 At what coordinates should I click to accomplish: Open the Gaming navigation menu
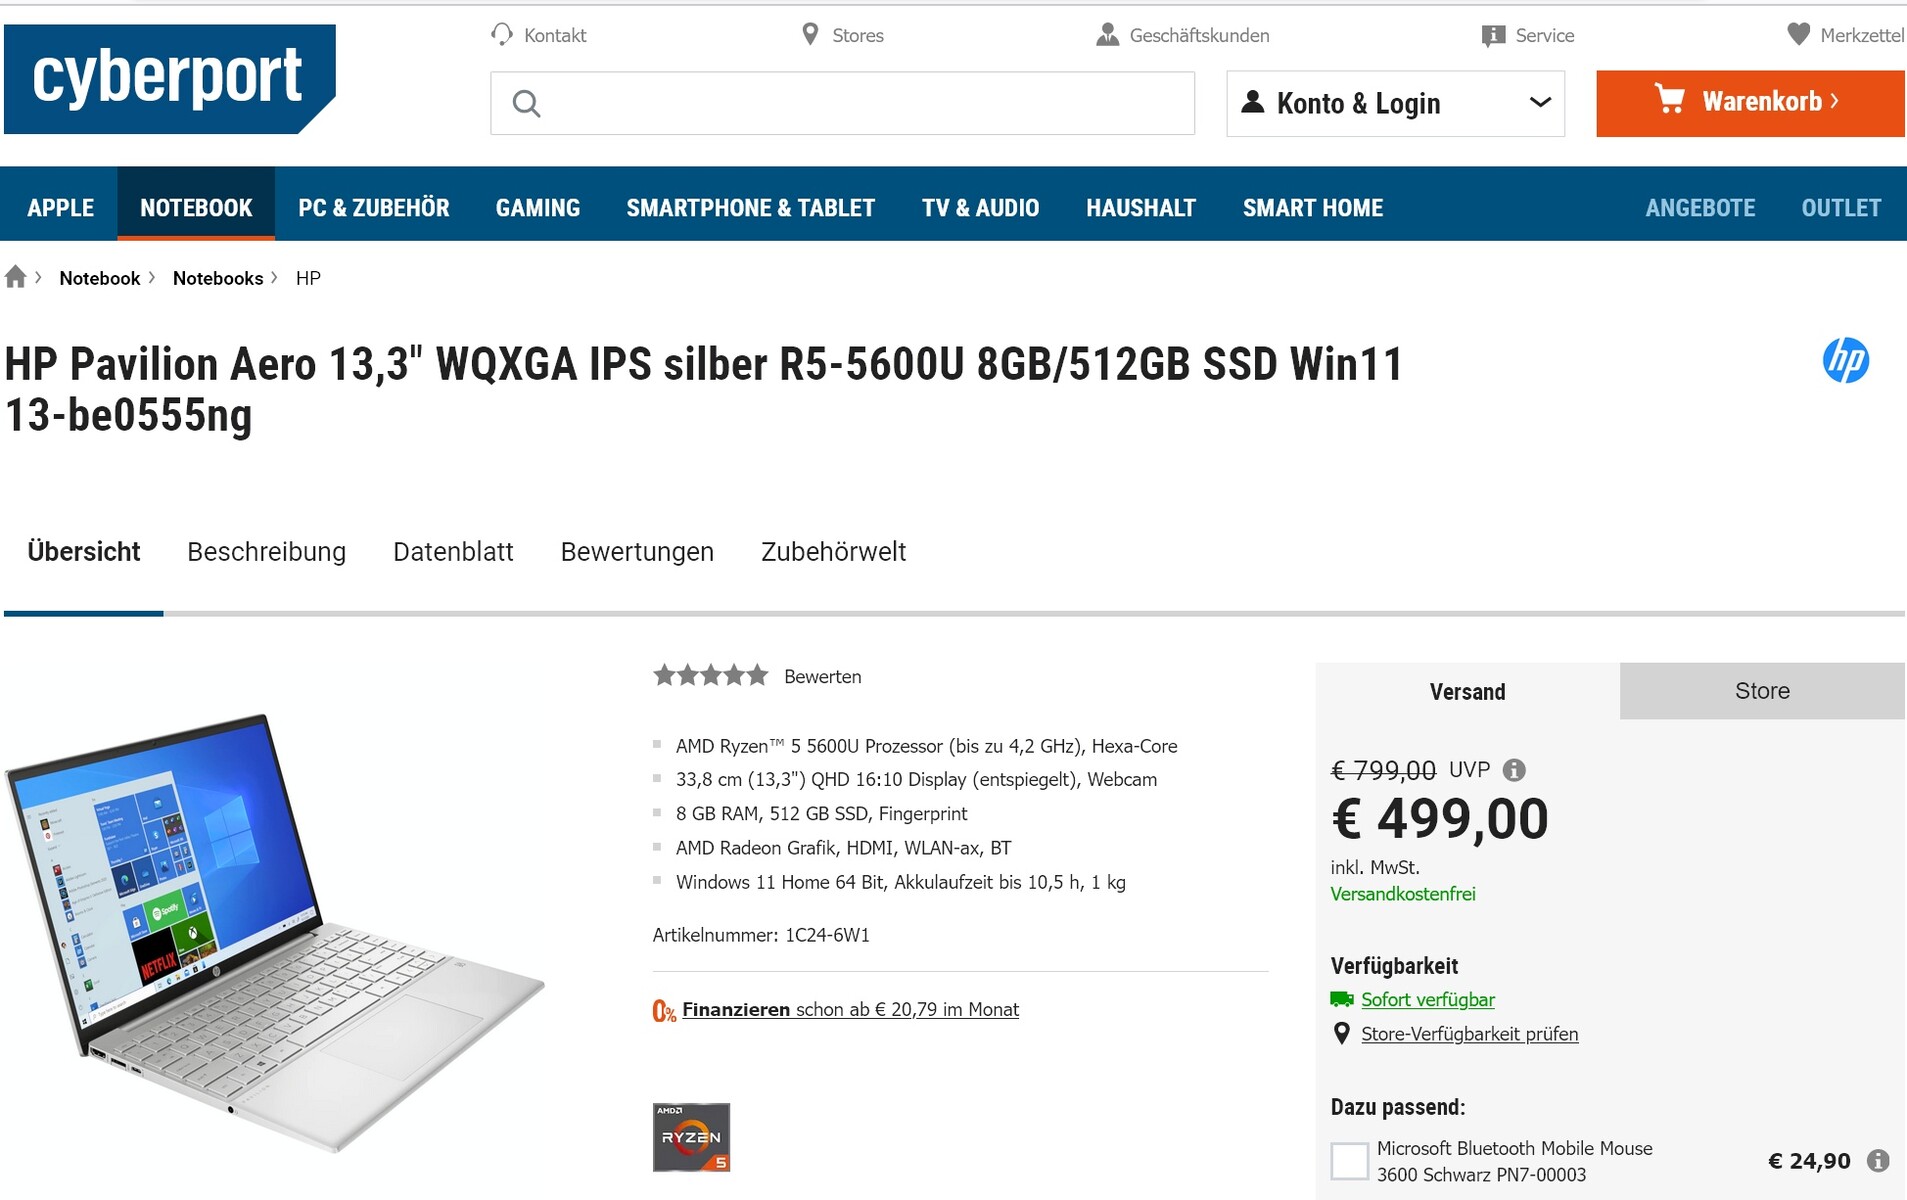[537, 208]
